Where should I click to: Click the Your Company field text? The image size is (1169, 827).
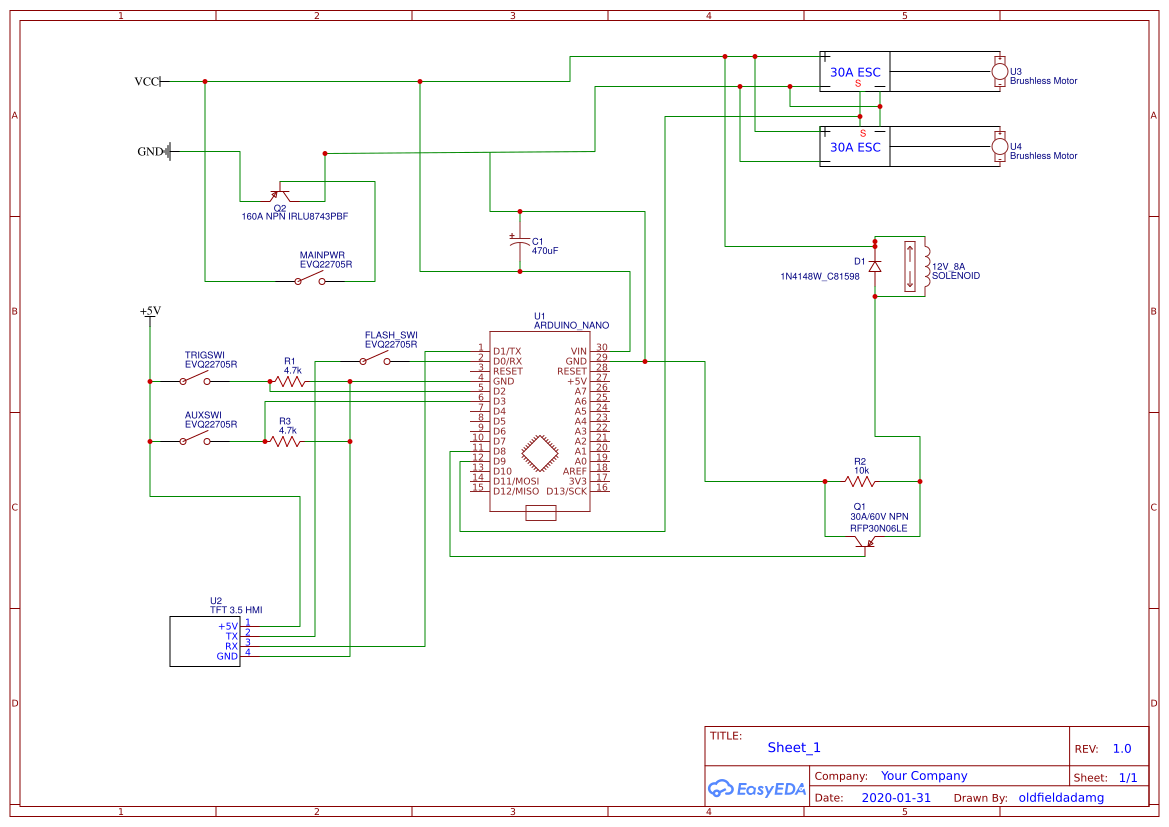click(x=924, y=776)
